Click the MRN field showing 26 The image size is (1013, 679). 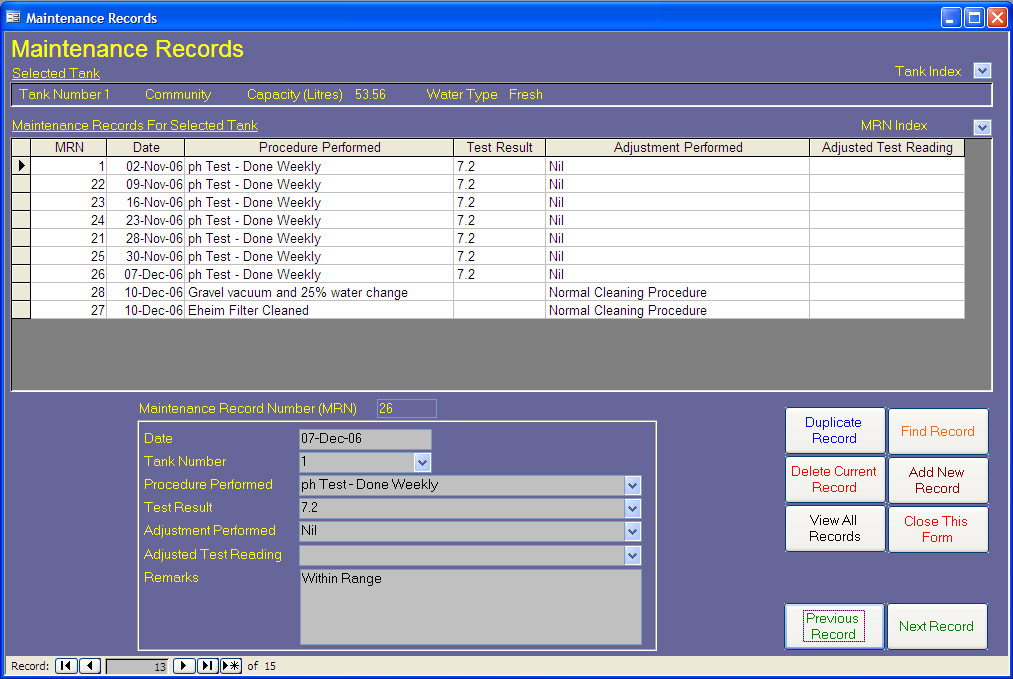(406, 408)
